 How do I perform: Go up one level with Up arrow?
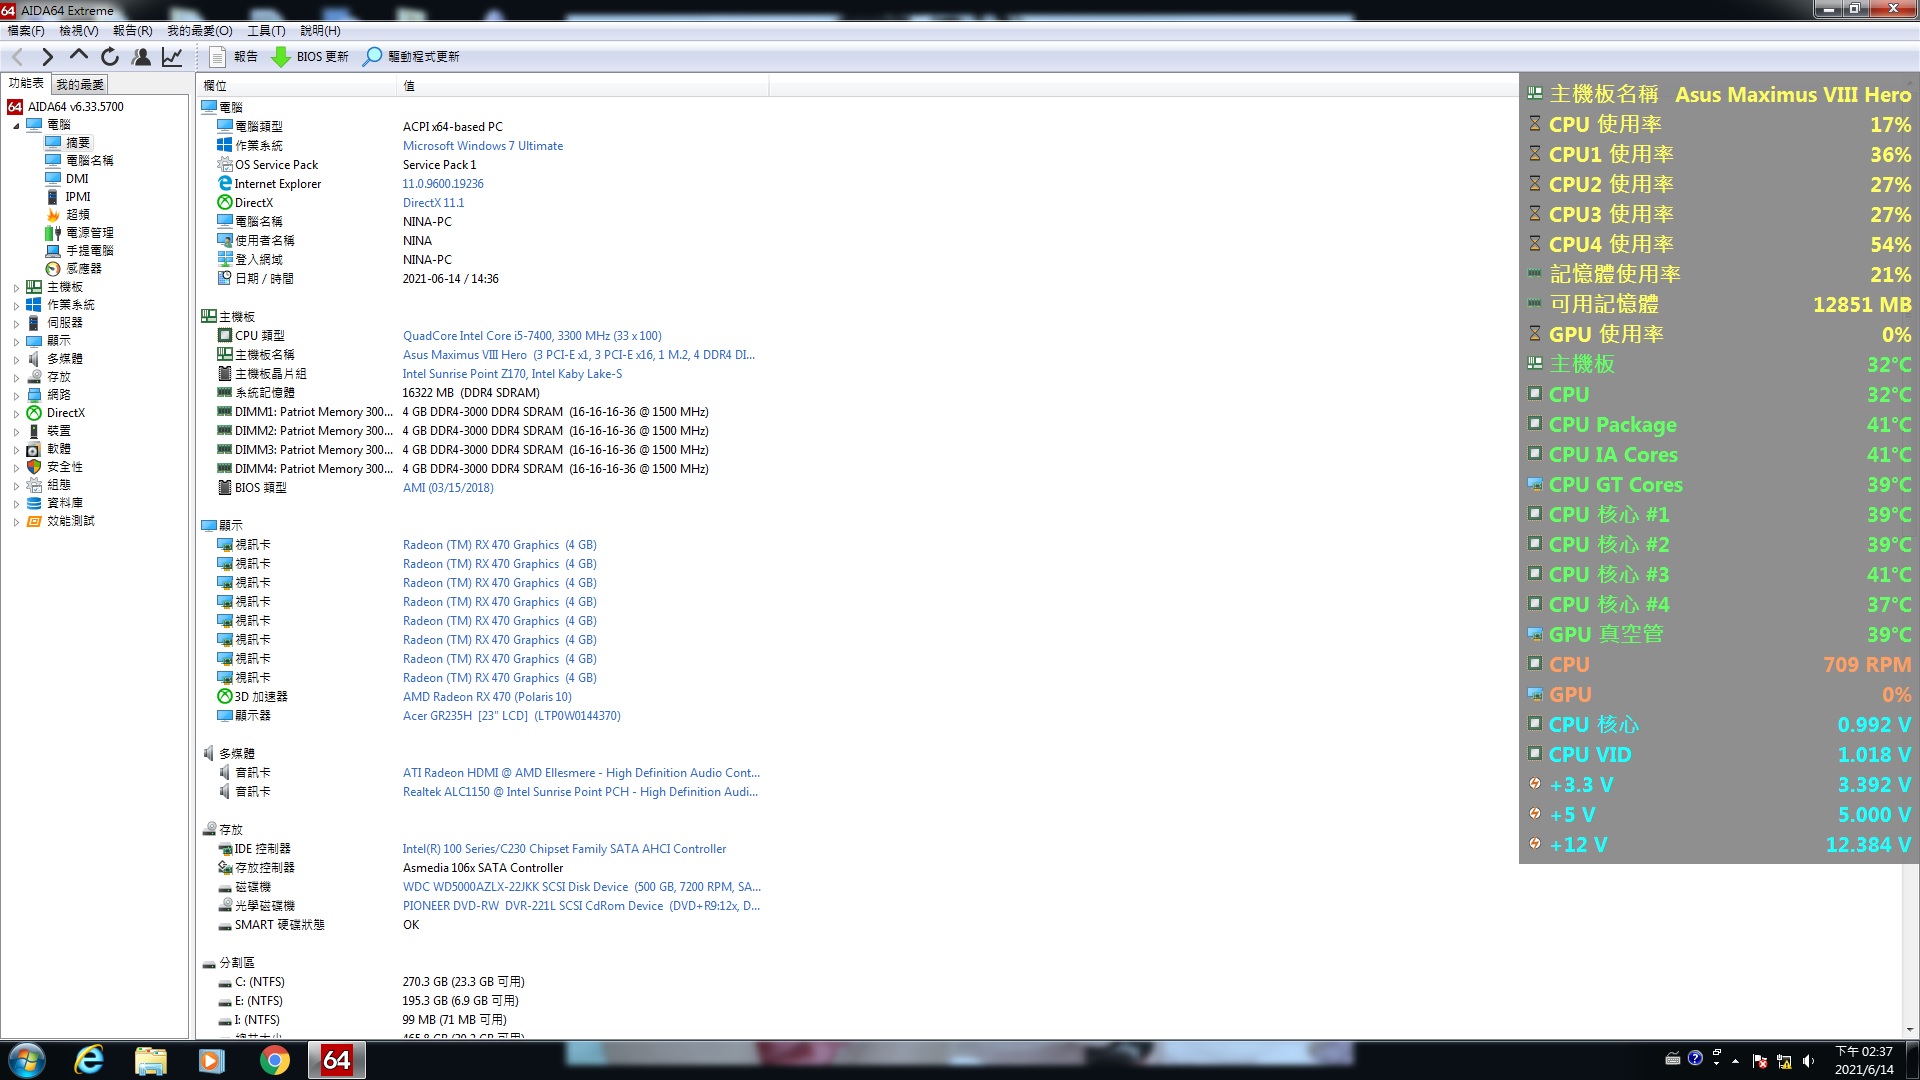[78, 56]
